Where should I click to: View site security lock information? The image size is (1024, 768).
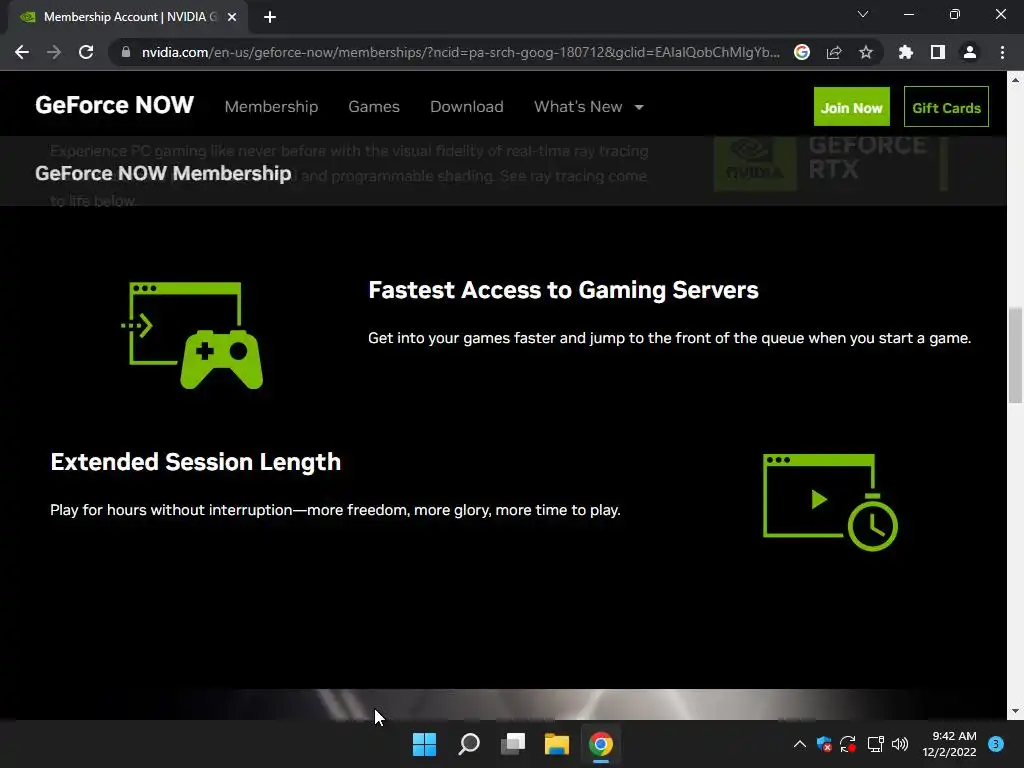click(x=126, y=52)
